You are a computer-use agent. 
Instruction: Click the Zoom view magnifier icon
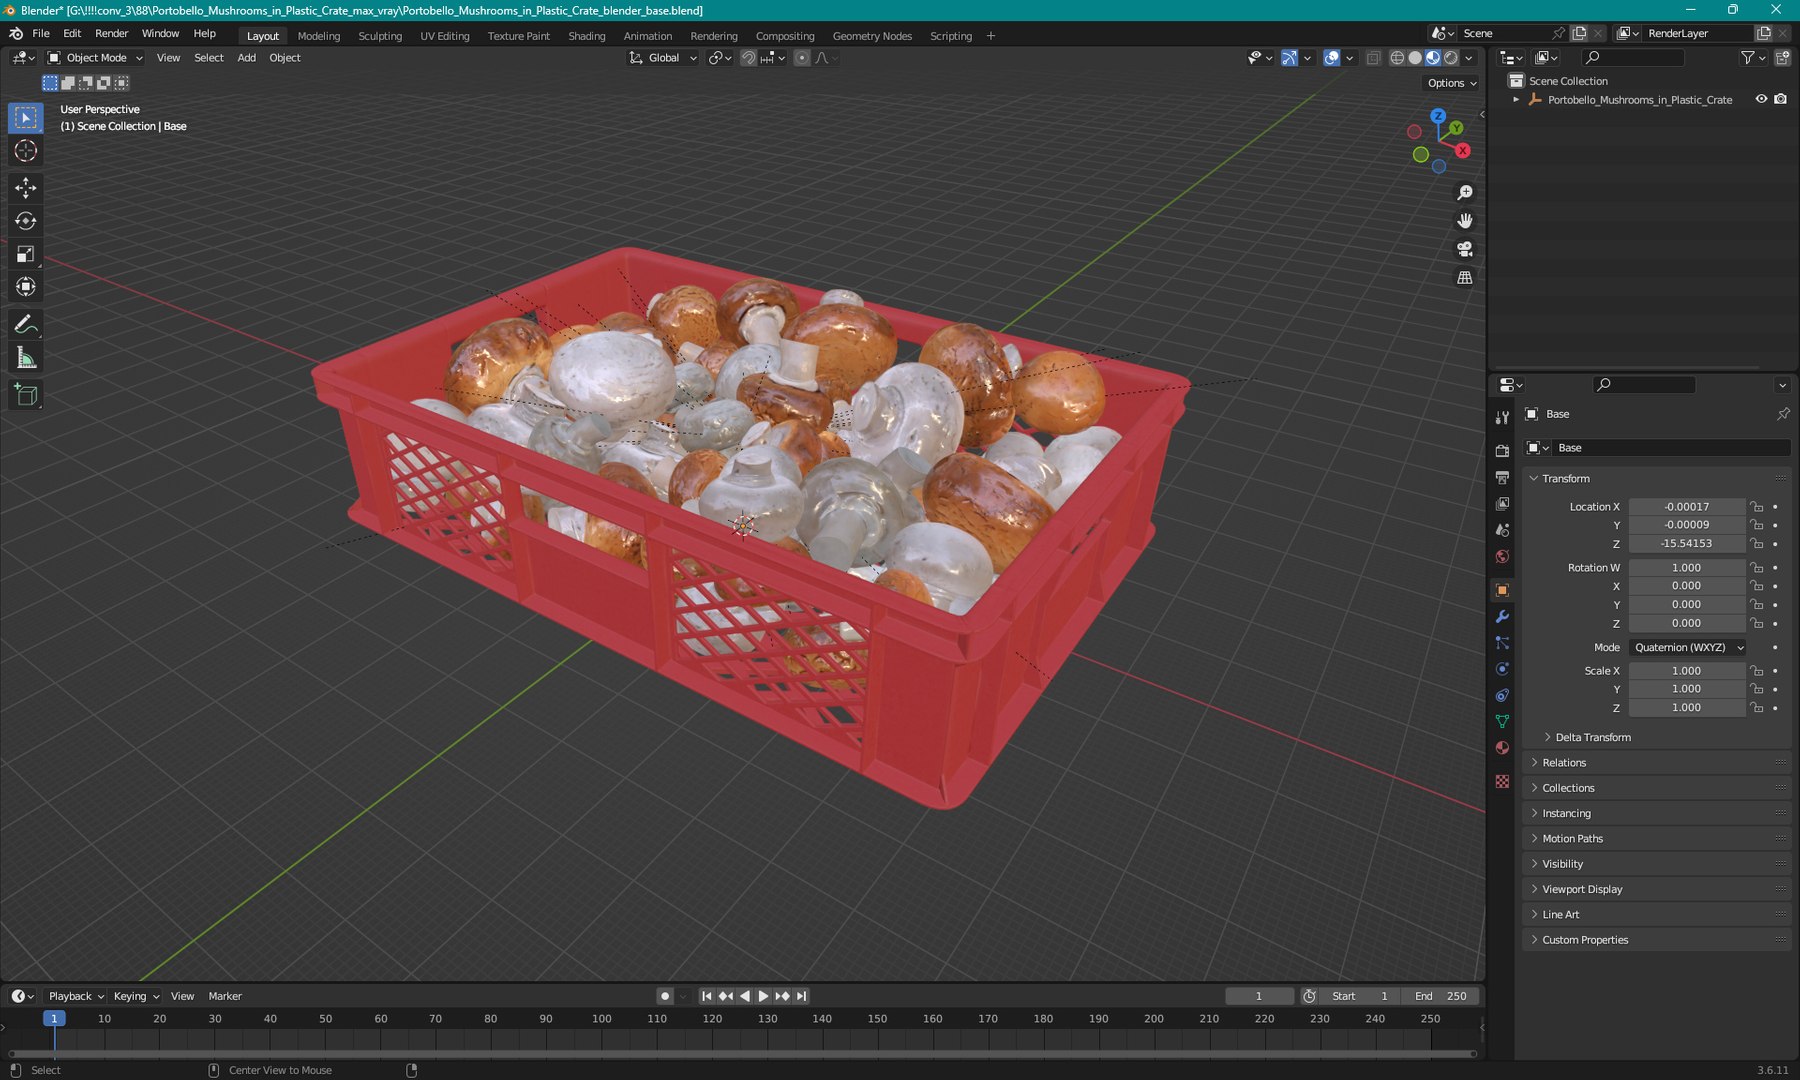1465,193
